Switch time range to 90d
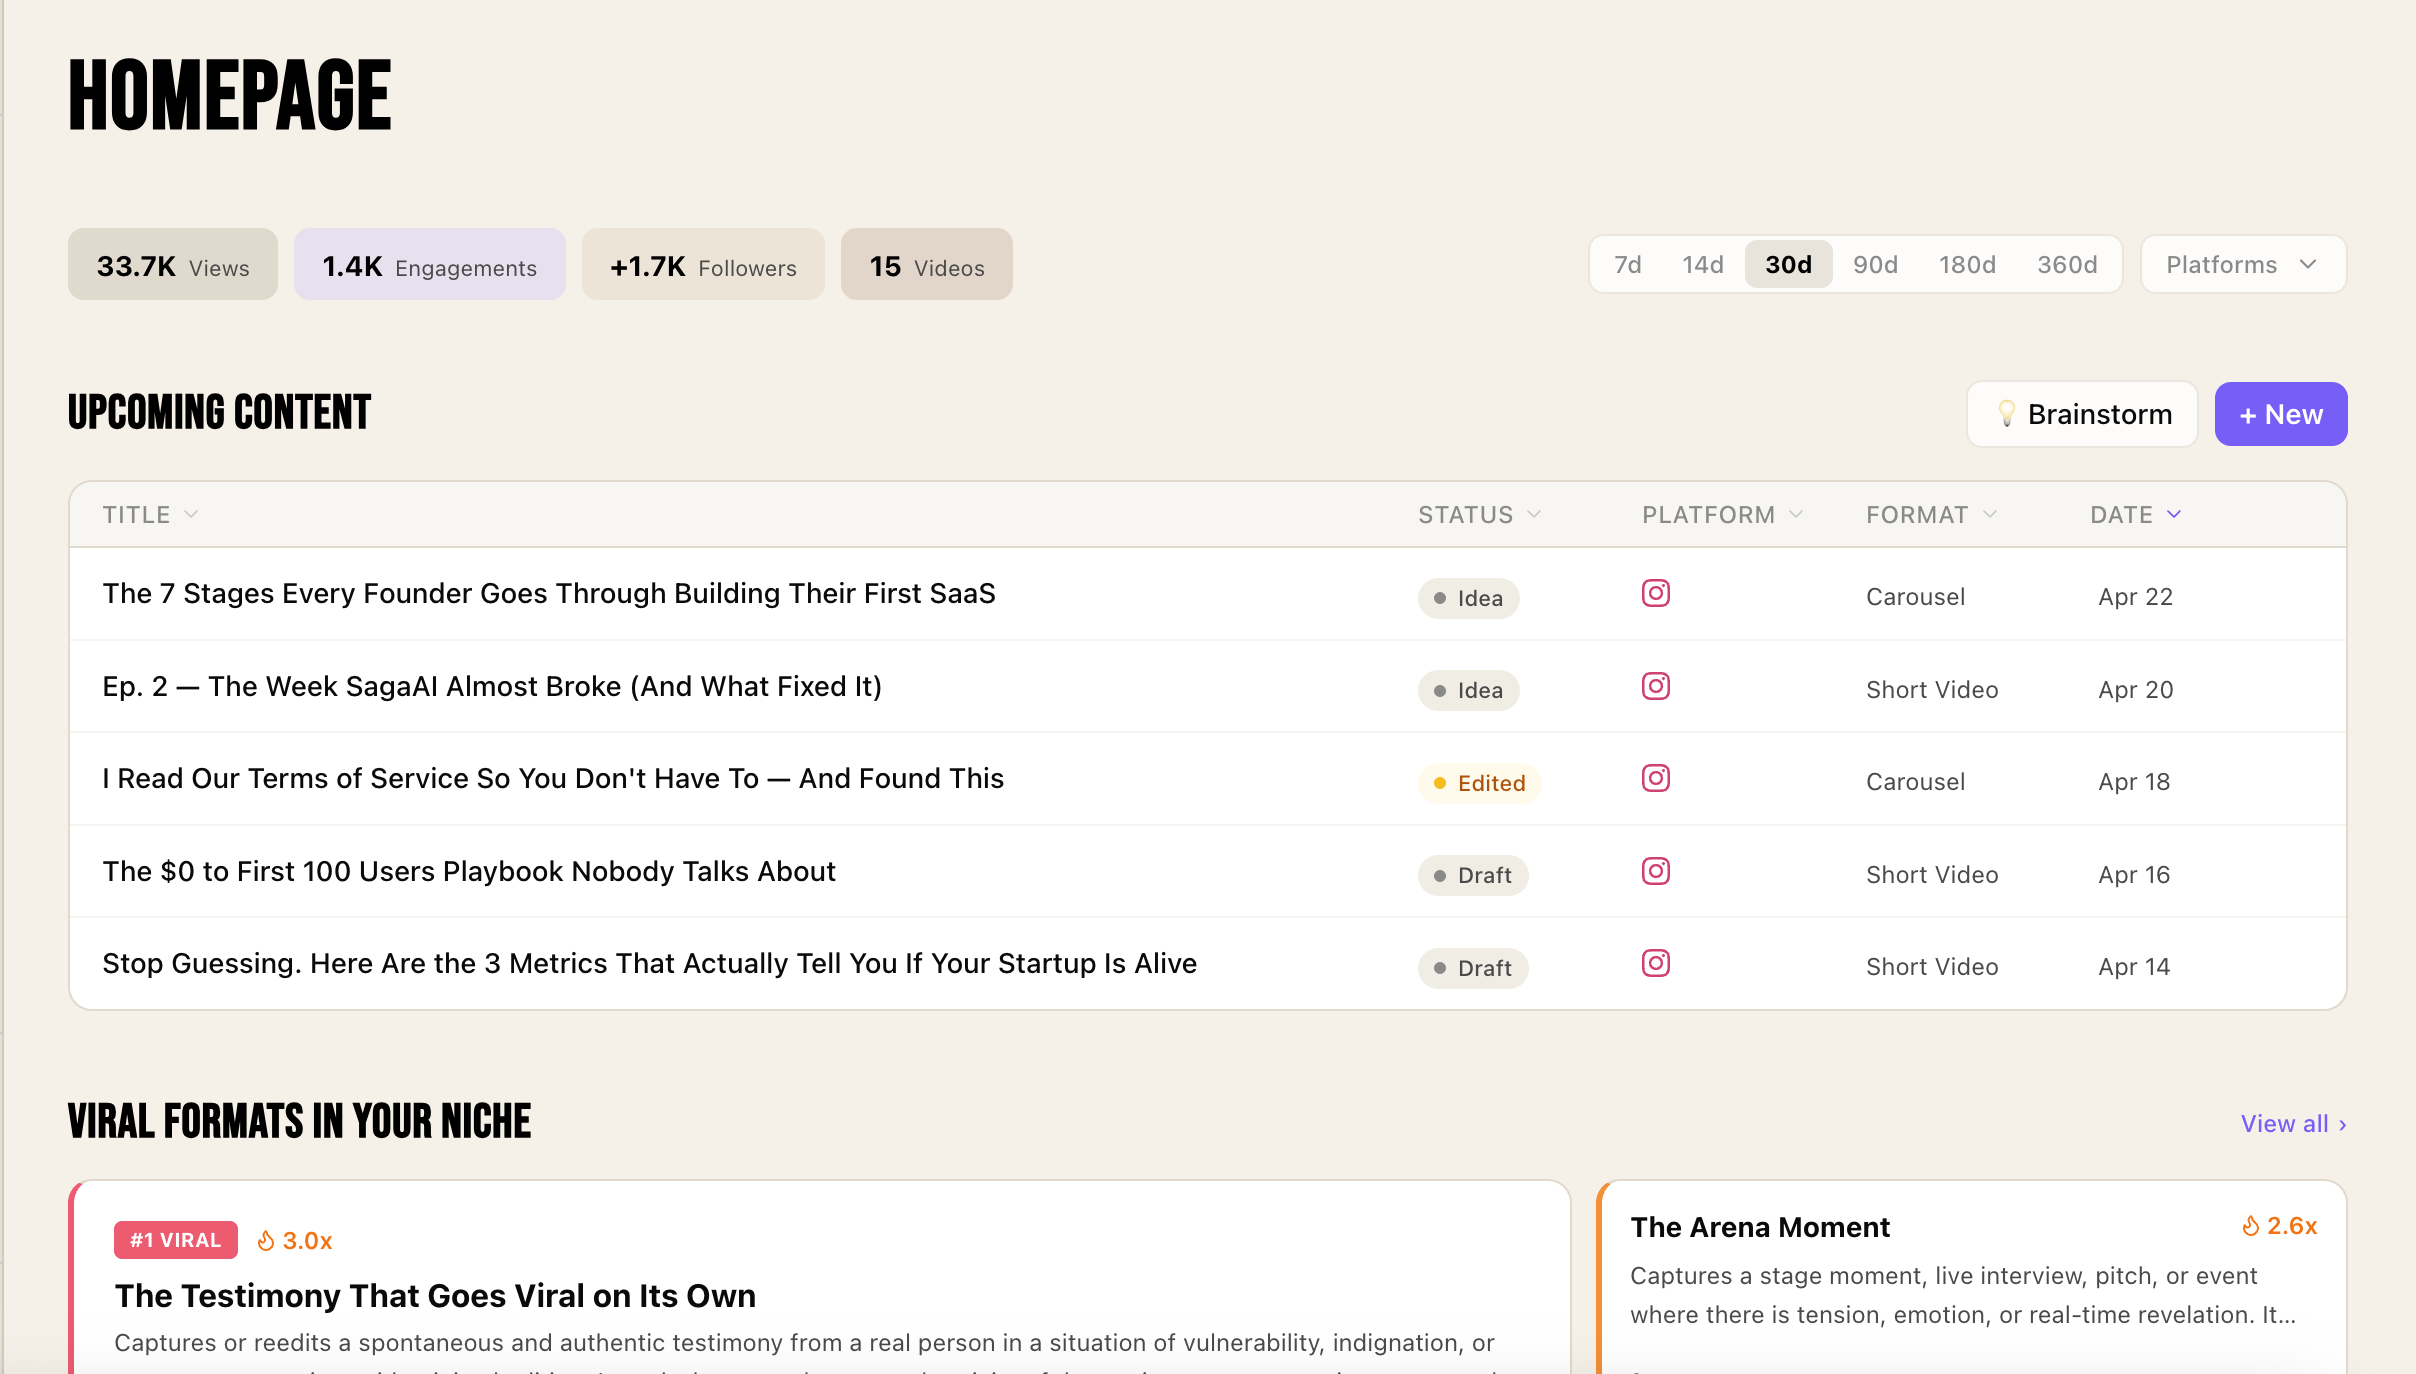The width and height of the screenshot is (2416, 1374). [1875, 265]
